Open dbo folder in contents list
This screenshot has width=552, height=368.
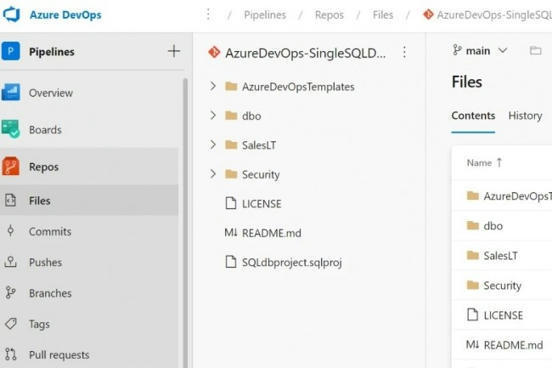pyautogui.click(x=493, y=226)
